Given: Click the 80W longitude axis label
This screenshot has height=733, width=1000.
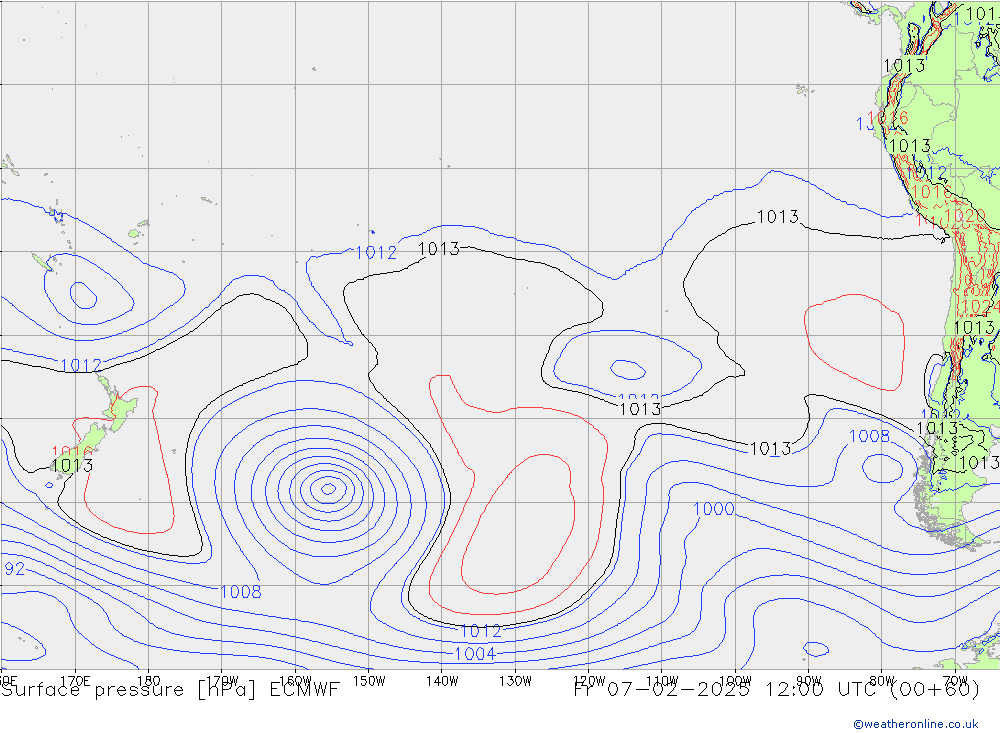Looking at the screenshot, I should point(882,681).
